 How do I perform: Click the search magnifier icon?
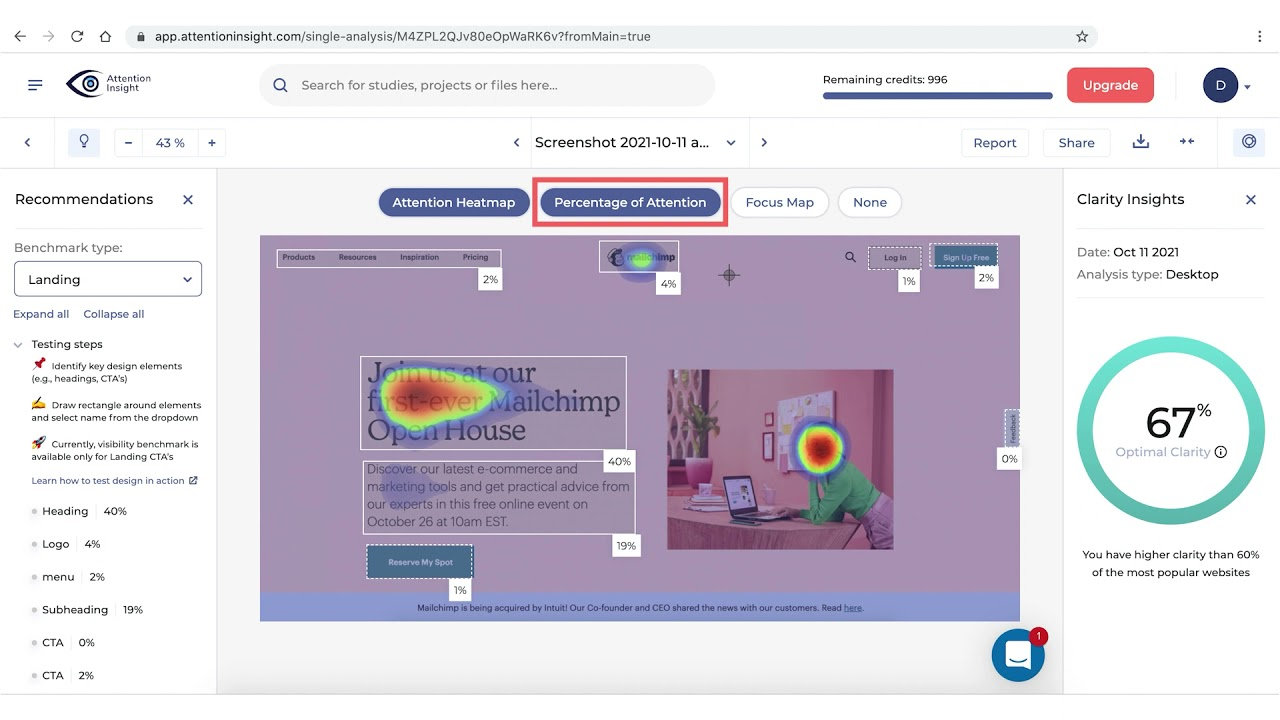pos(281,85)
